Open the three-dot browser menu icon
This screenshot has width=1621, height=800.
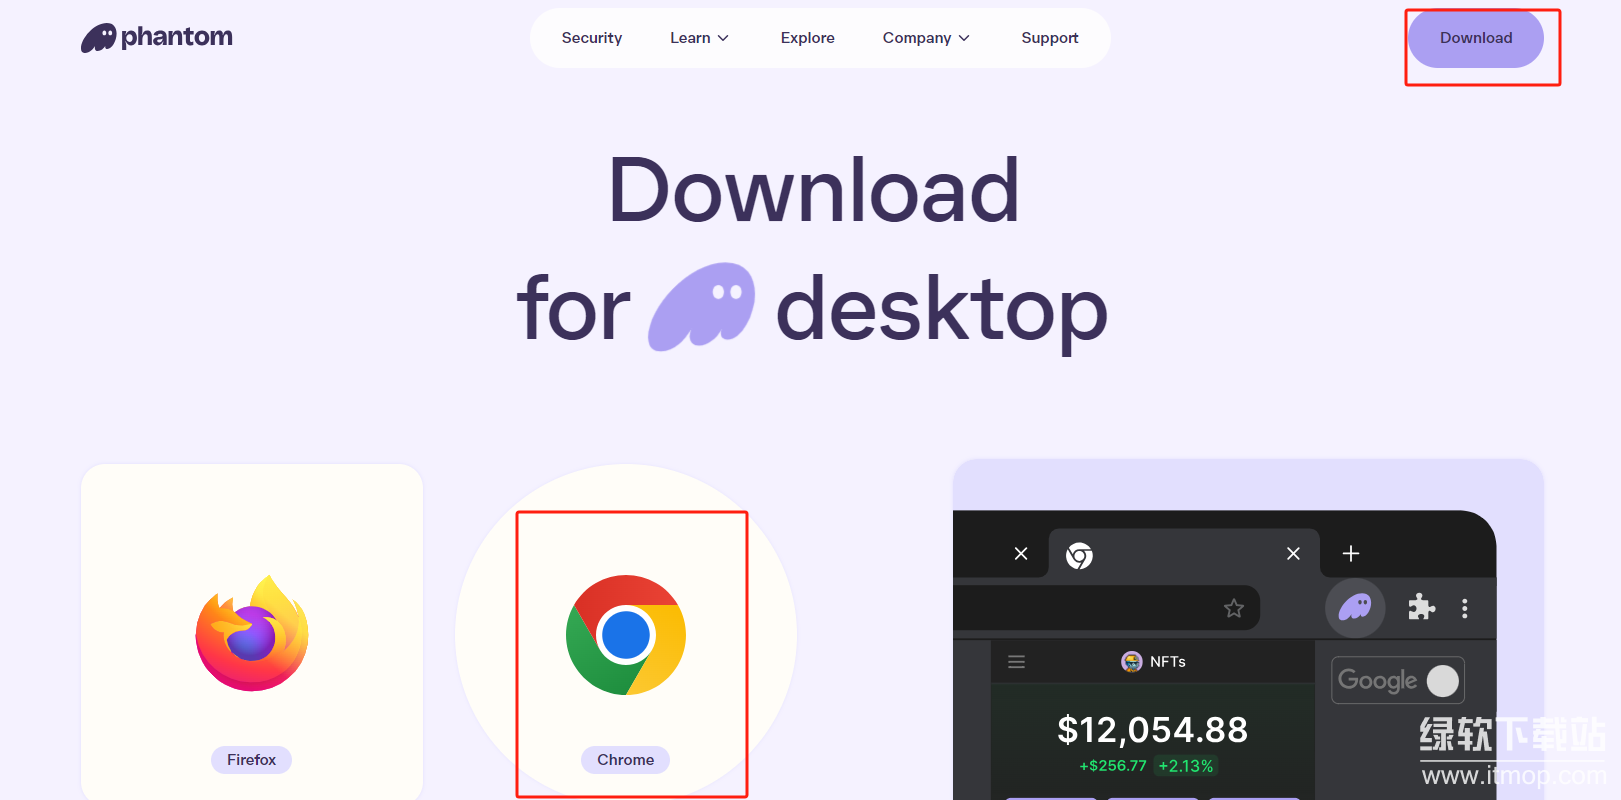point(1465,608)
